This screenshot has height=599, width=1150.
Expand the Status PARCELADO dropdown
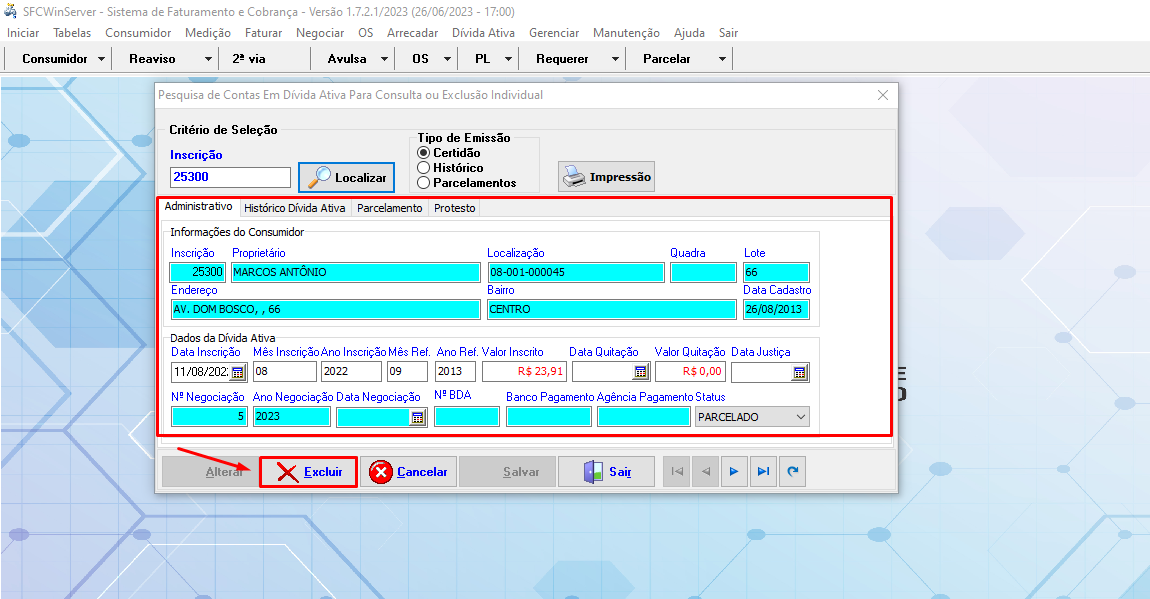(x=799, y=417)
